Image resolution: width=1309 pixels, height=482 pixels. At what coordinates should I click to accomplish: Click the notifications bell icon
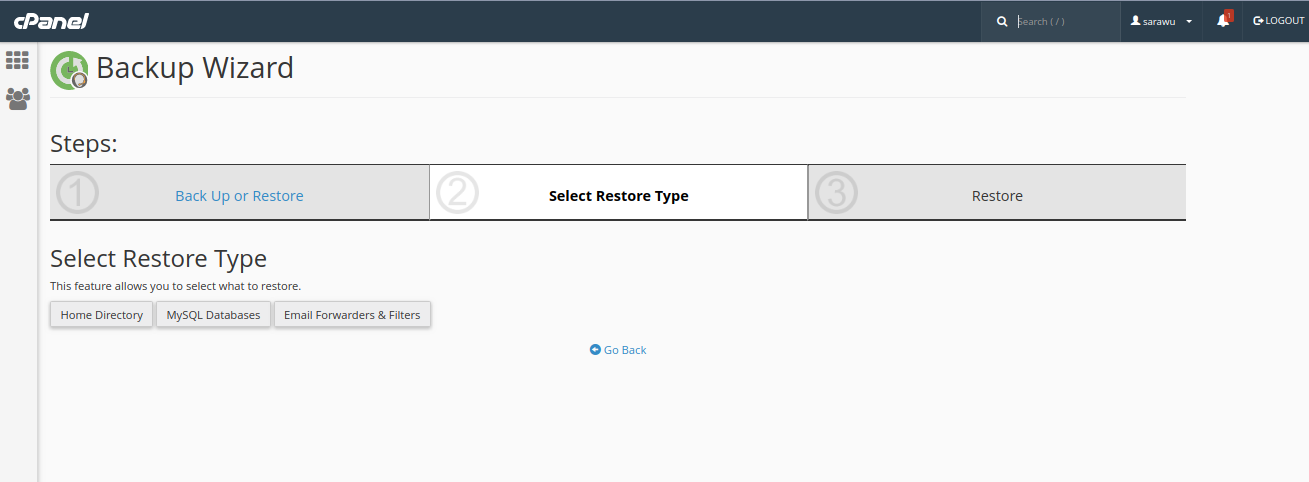[1223, 21]
